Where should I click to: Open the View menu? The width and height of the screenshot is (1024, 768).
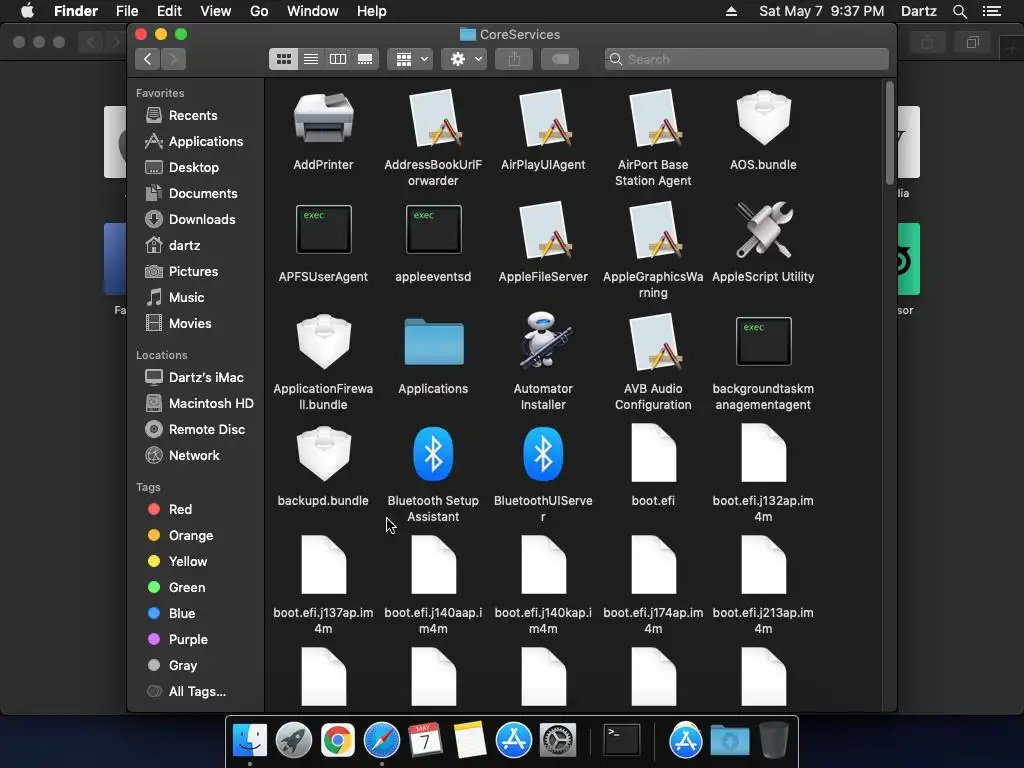216,11
